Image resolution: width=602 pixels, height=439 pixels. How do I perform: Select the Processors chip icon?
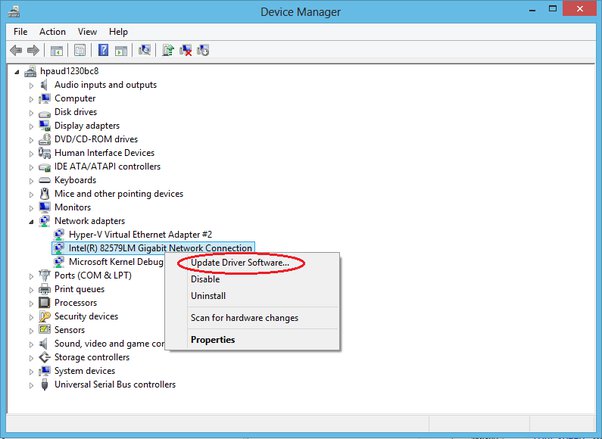click(x=45, y=303)
